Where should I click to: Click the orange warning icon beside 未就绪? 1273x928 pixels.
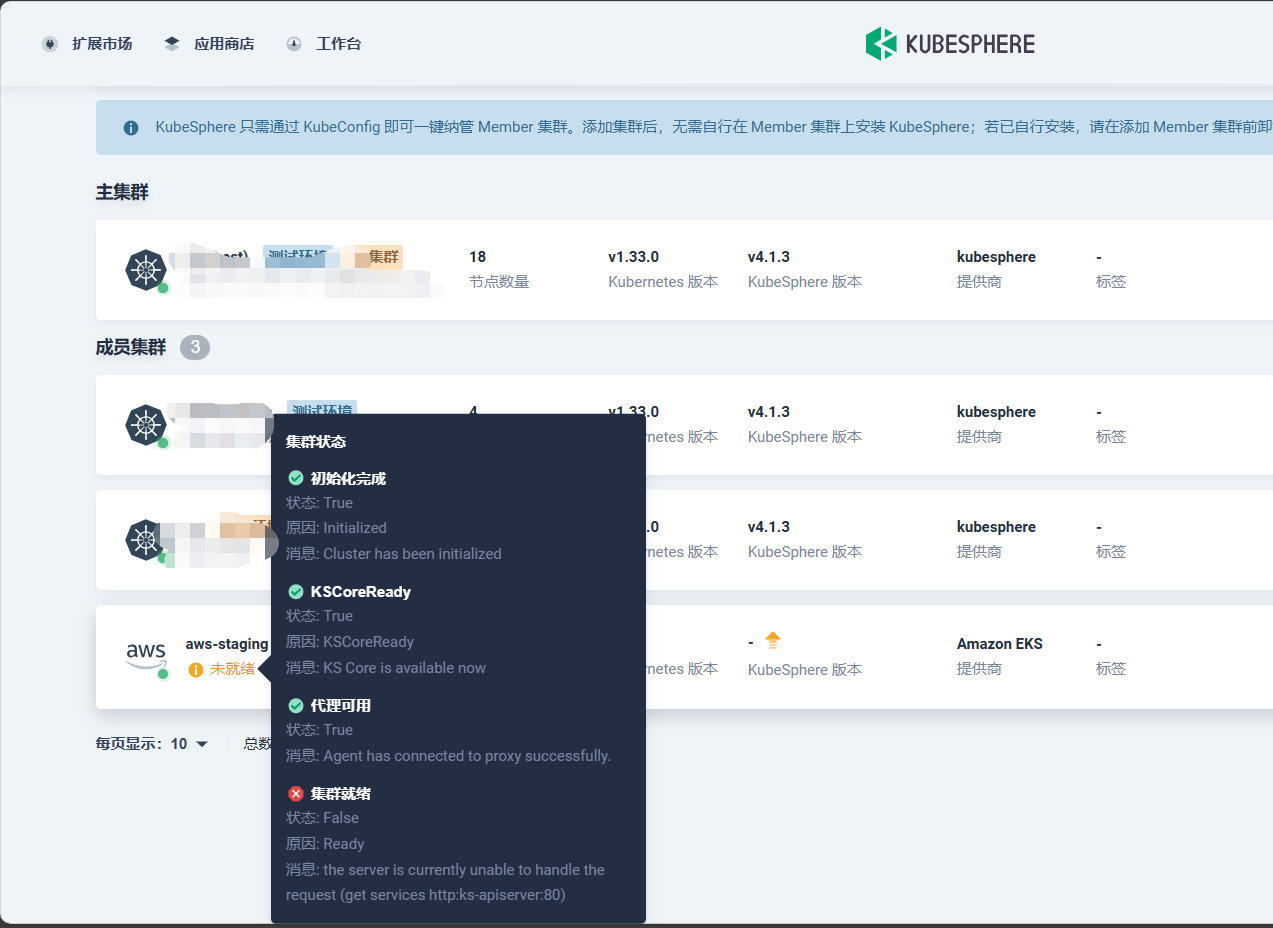pos(196,669)
